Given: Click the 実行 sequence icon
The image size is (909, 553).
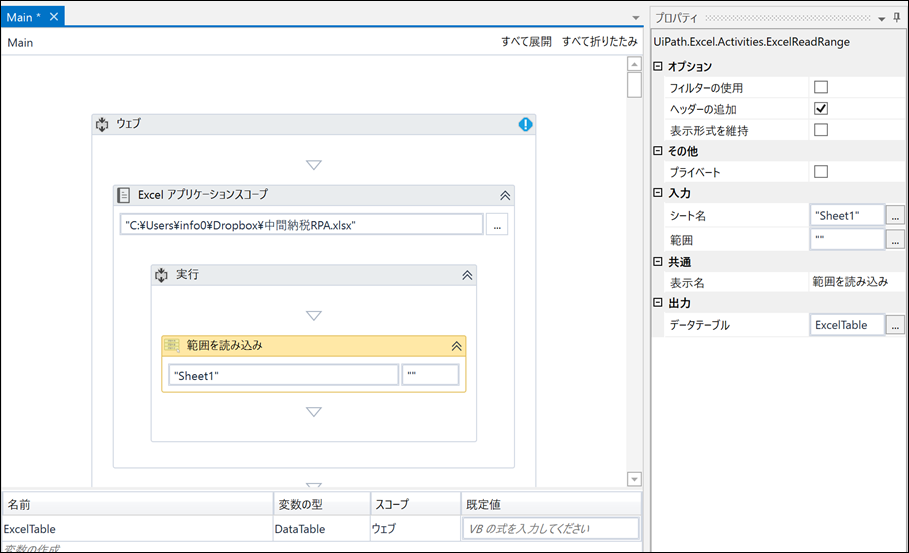Looking at the screenshot, I should (x=161, y=275).
